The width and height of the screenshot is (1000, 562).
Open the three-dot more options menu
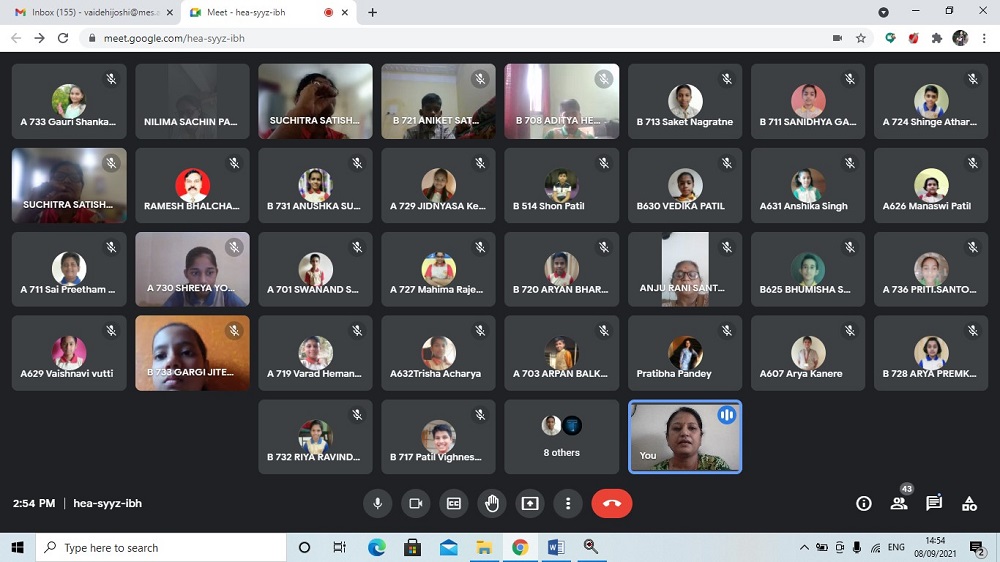pyautogui.click(x=568, y=504)
